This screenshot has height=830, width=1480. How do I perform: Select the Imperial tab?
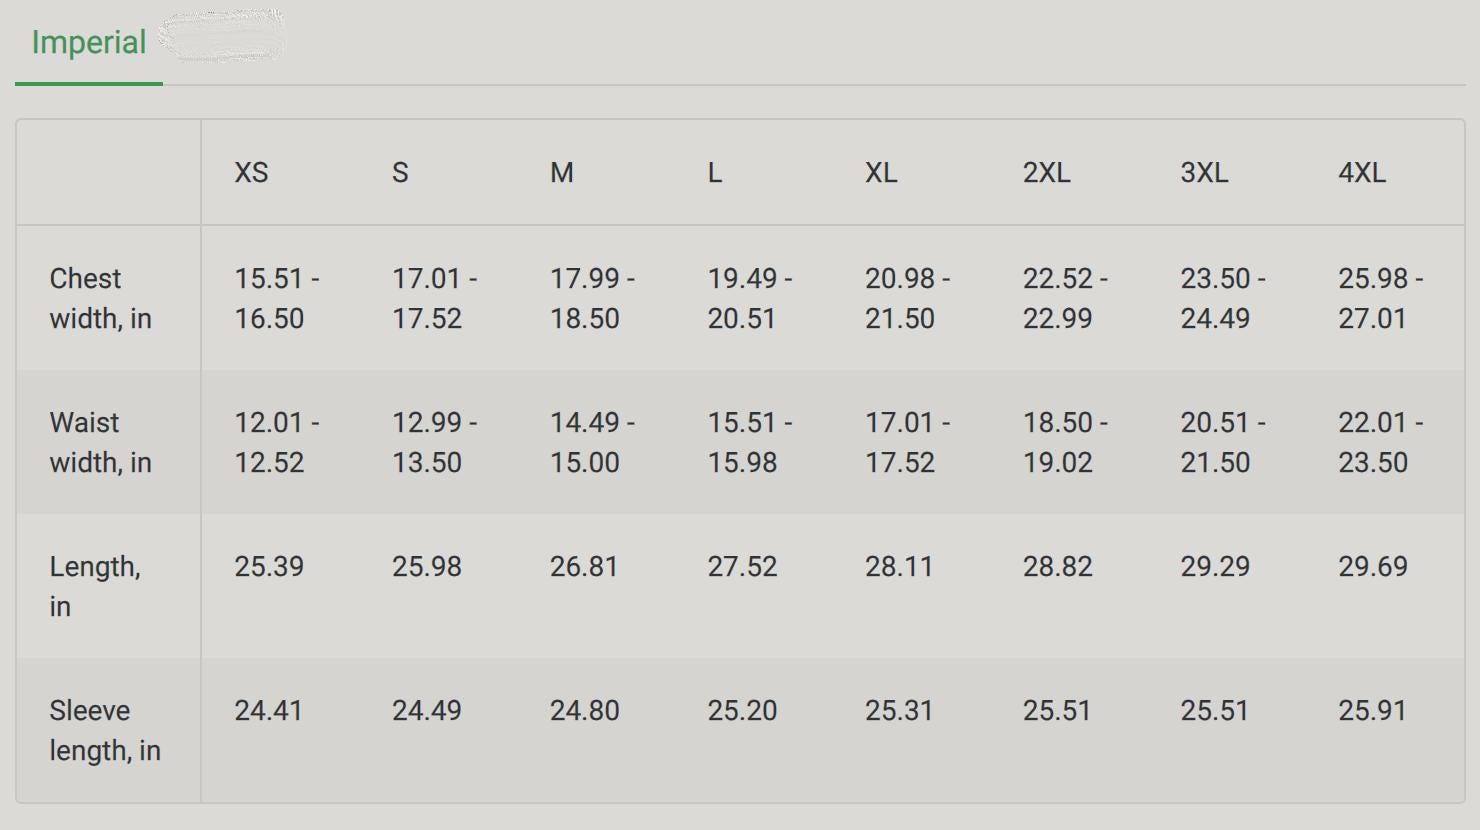(x=89, y=43)
